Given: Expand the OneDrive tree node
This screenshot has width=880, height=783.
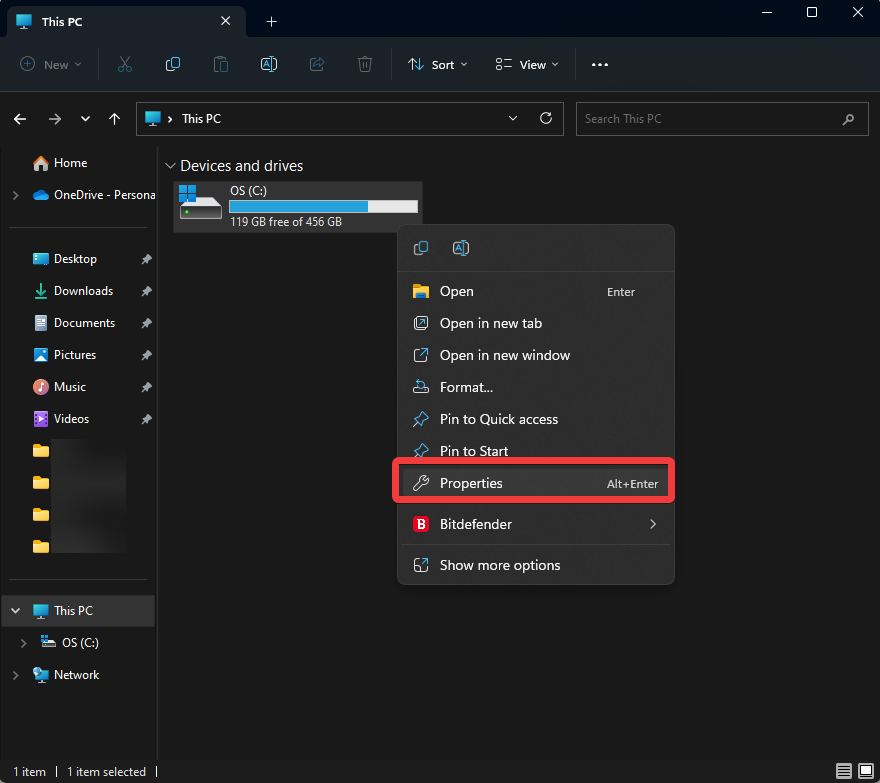Looking at the screenshot, I should coord(15,195).
